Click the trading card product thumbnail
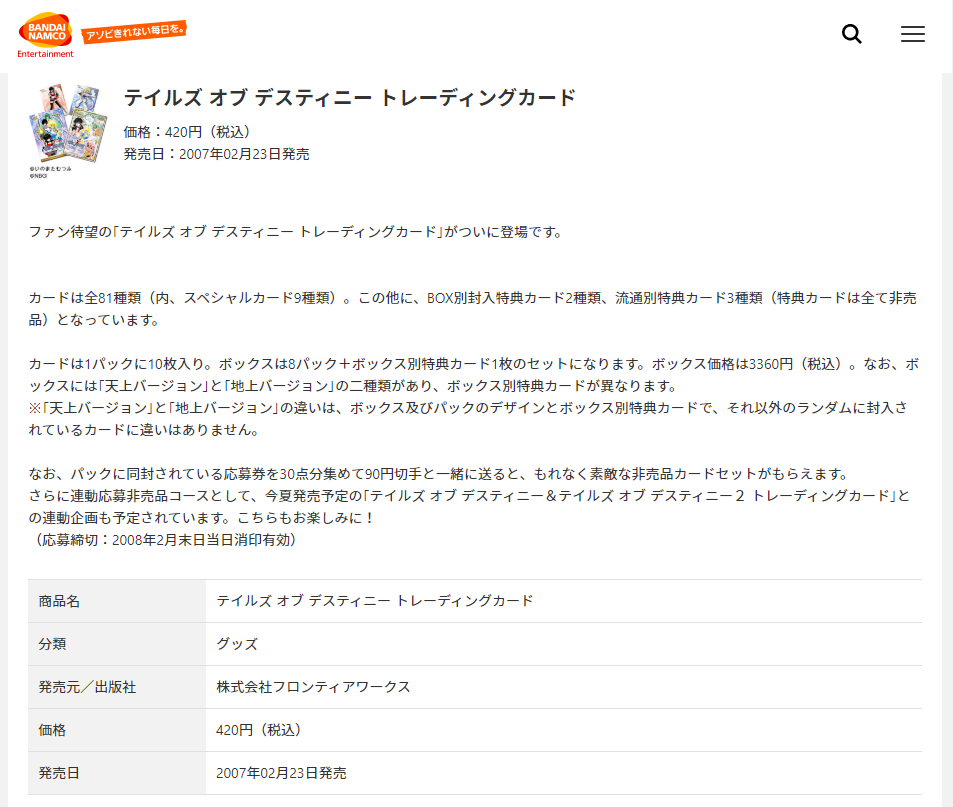This screenshot has height=807, width=953. (x=67, y=123)
